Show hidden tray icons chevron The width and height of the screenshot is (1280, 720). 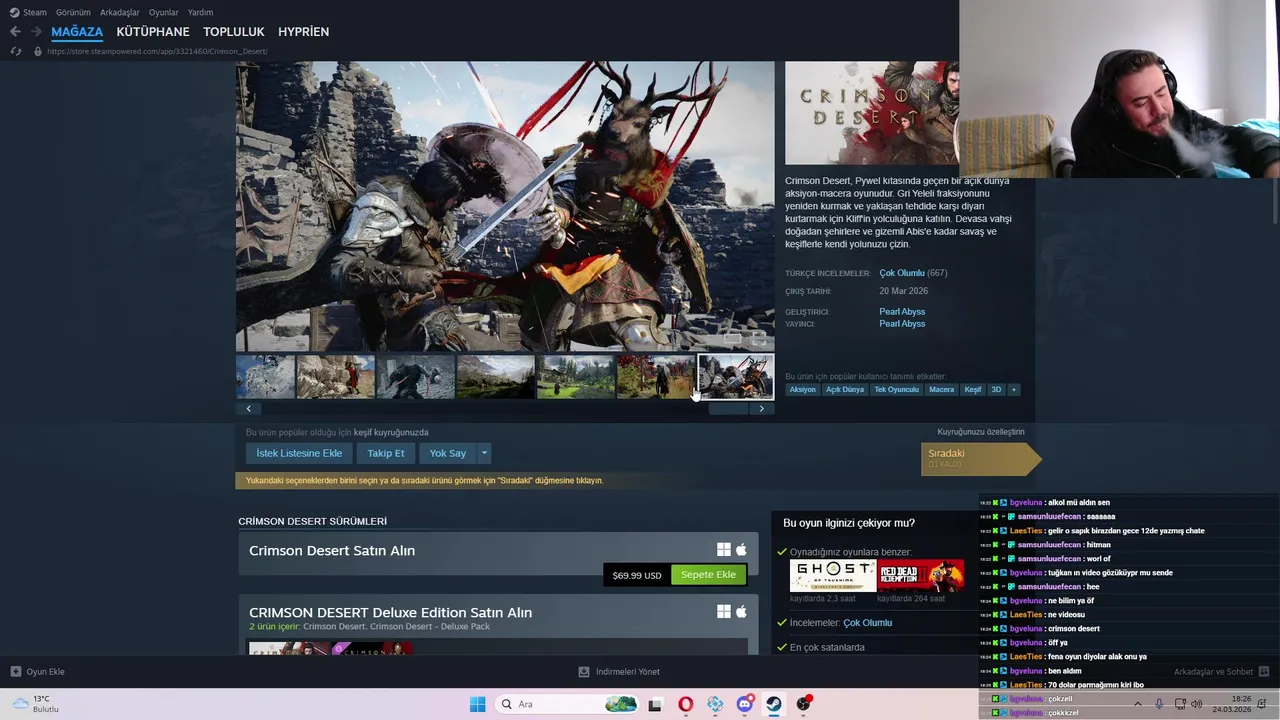pos(1137,704)
